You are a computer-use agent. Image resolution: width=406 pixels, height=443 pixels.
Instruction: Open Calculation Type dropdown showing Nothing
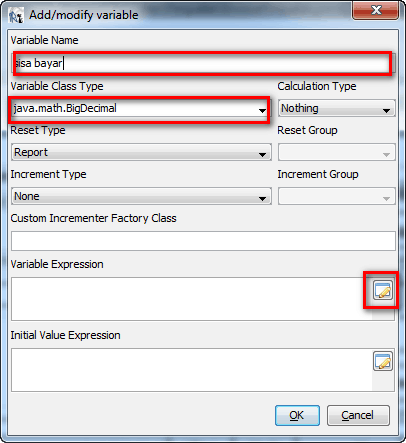[337, 108]
